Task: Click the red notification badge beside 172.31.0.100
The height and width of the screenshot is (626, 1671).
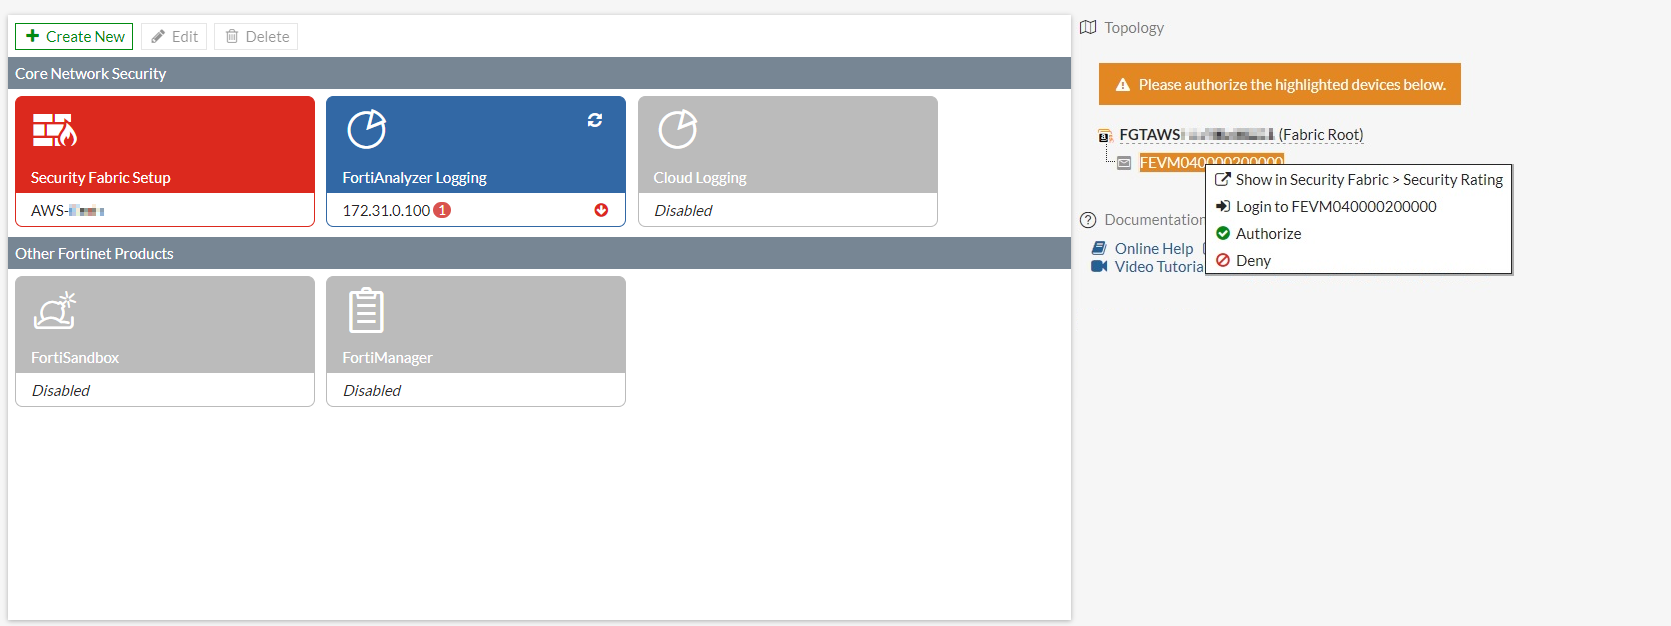Action: coord(442,210)
